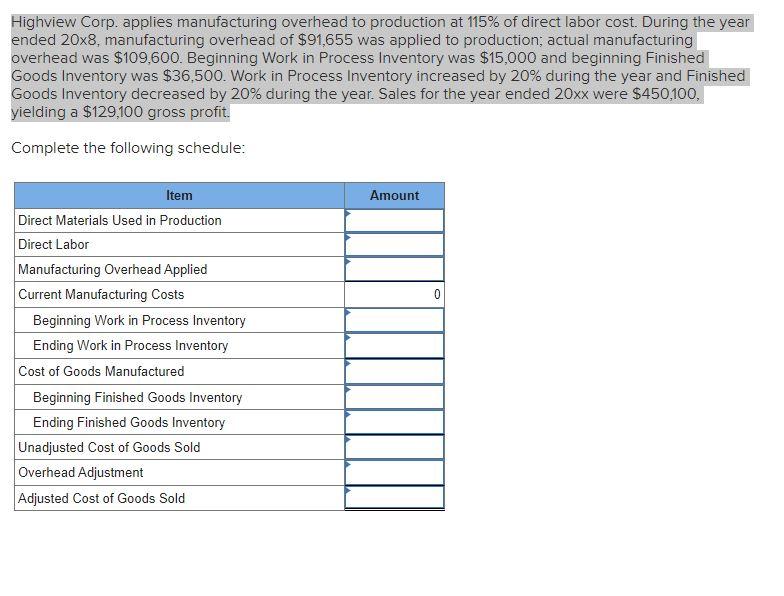Select the Ending Finished Goods Inventory amount field

point(394,422)
